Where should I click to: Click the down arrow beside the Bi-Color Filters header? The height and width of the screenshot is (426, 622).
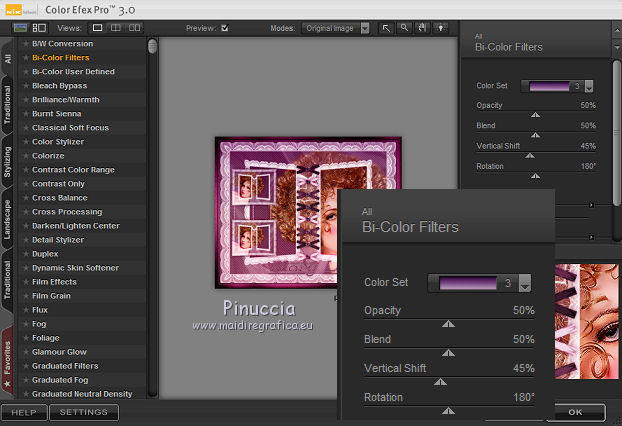click(617, 47)
